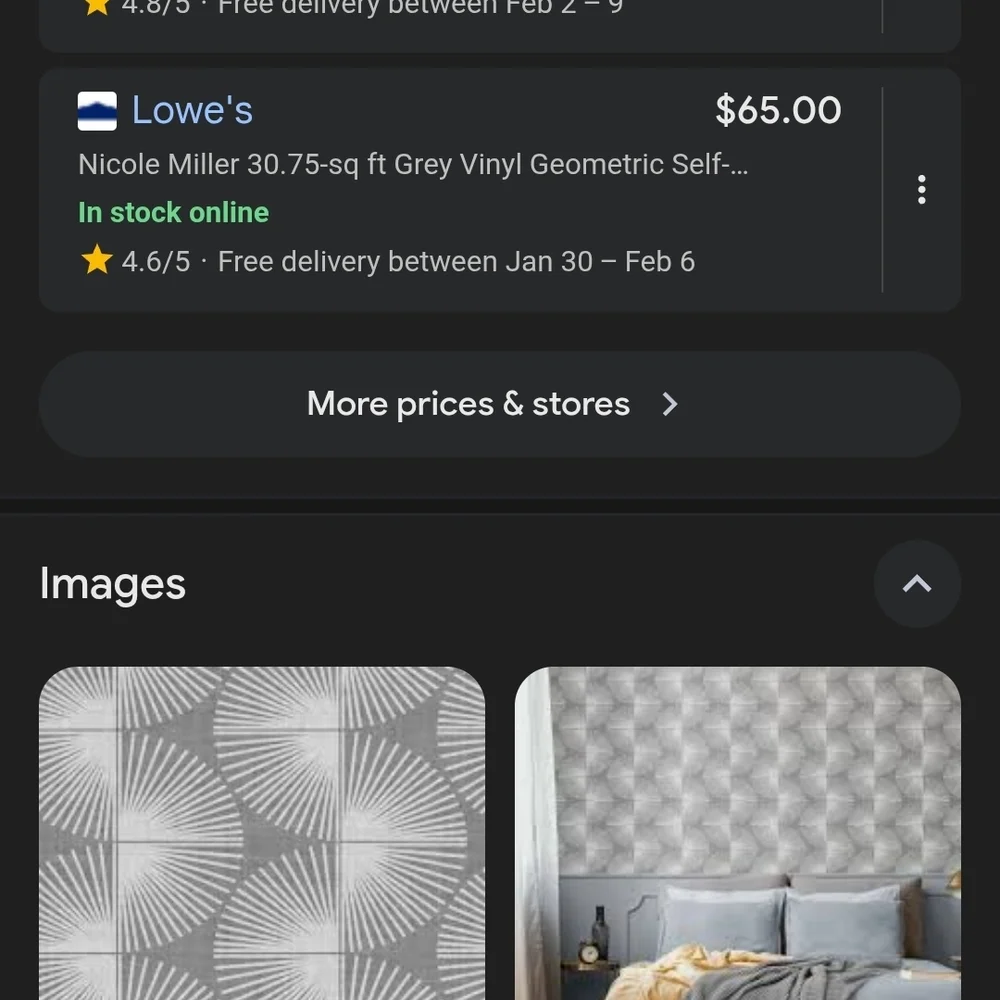Open the Nicole Miller Grey Vinyl Geometric listing
Viewport: 1000px width, 1000px height.
(413, 165)
